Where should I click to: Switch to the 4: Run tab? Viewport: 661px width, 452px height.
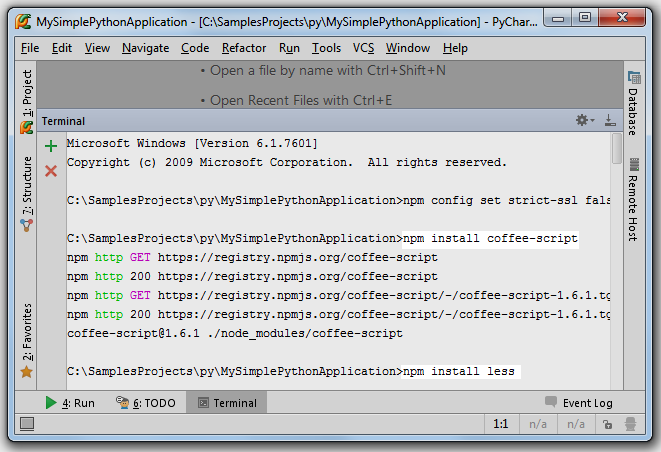click(70, 403)
